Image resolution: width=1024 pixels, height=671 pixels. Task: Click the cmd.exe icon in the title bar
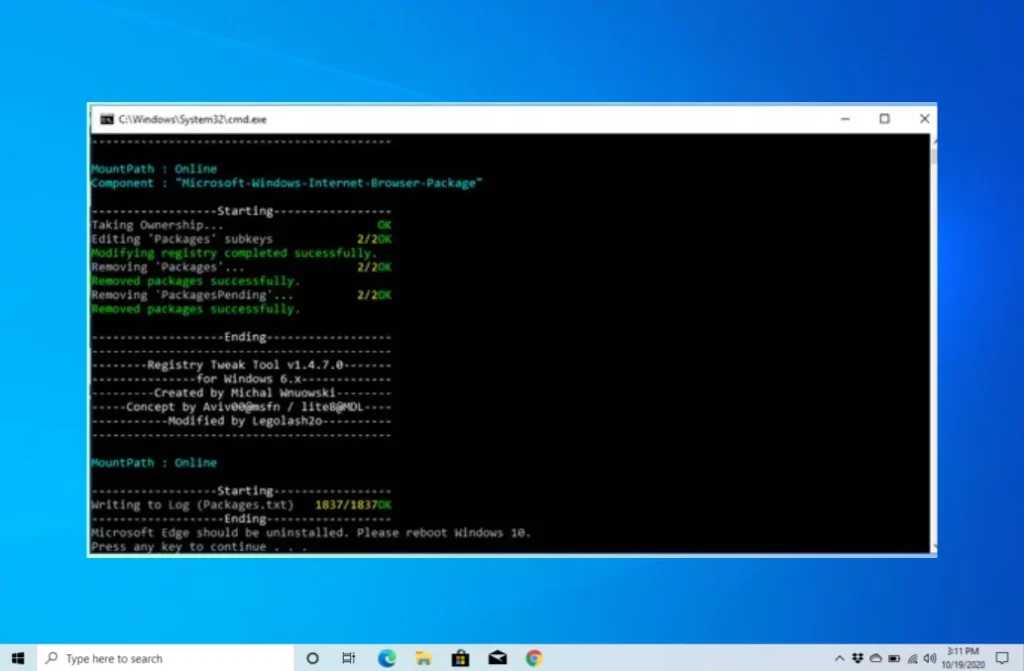tap(106, 118)
